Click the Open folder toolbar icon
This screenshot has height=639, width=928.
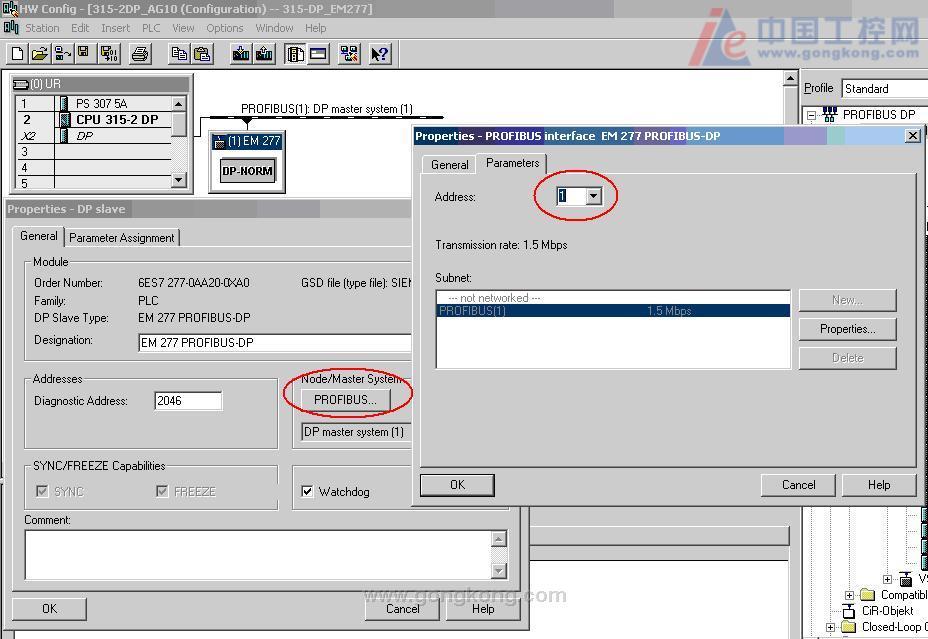(39, 54)
